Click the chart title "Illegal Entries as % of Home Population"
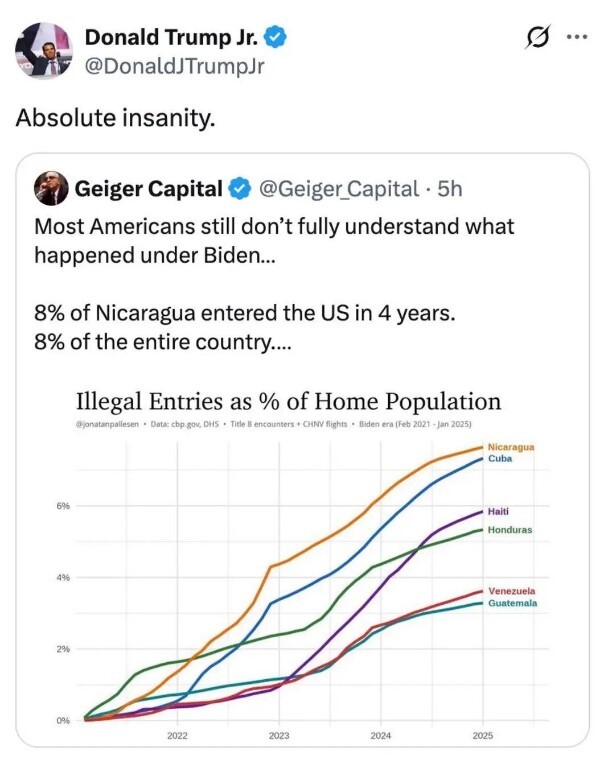The image size is (604, 768). point(288,402)
